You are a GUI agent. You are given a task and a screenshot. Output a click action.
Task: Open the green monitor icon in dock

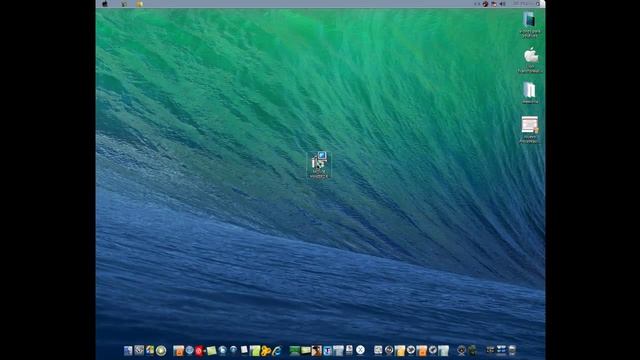click(x=294, y=350)
